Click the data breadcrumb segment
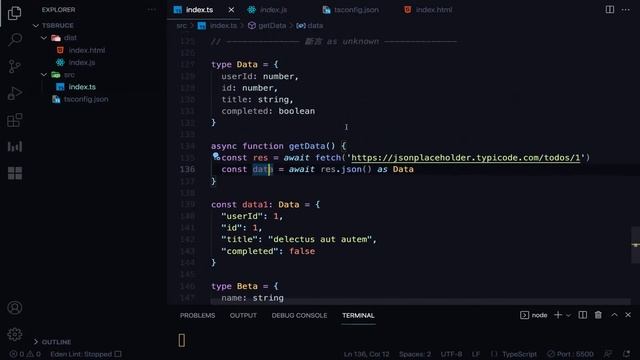 click(315, 25)
